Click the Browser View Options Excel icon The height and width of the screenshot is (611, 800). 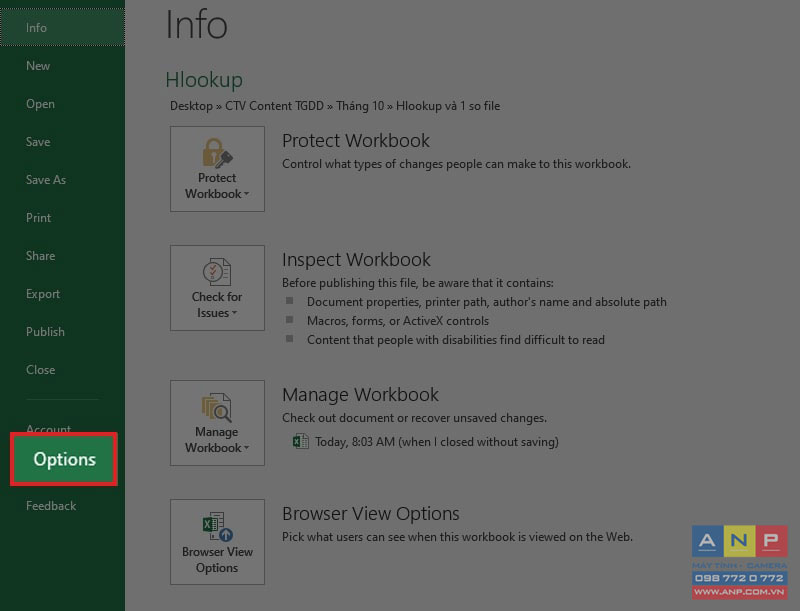(x=217, y=527)
